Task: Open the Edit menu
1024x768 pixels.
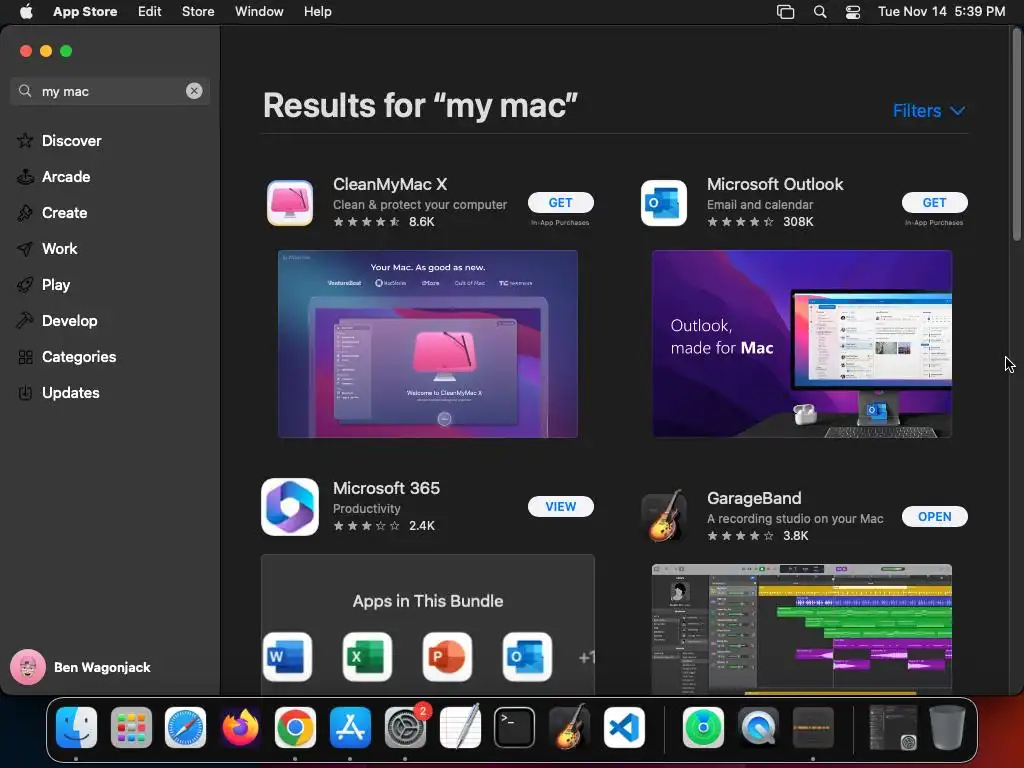Action: pos(150,11)
